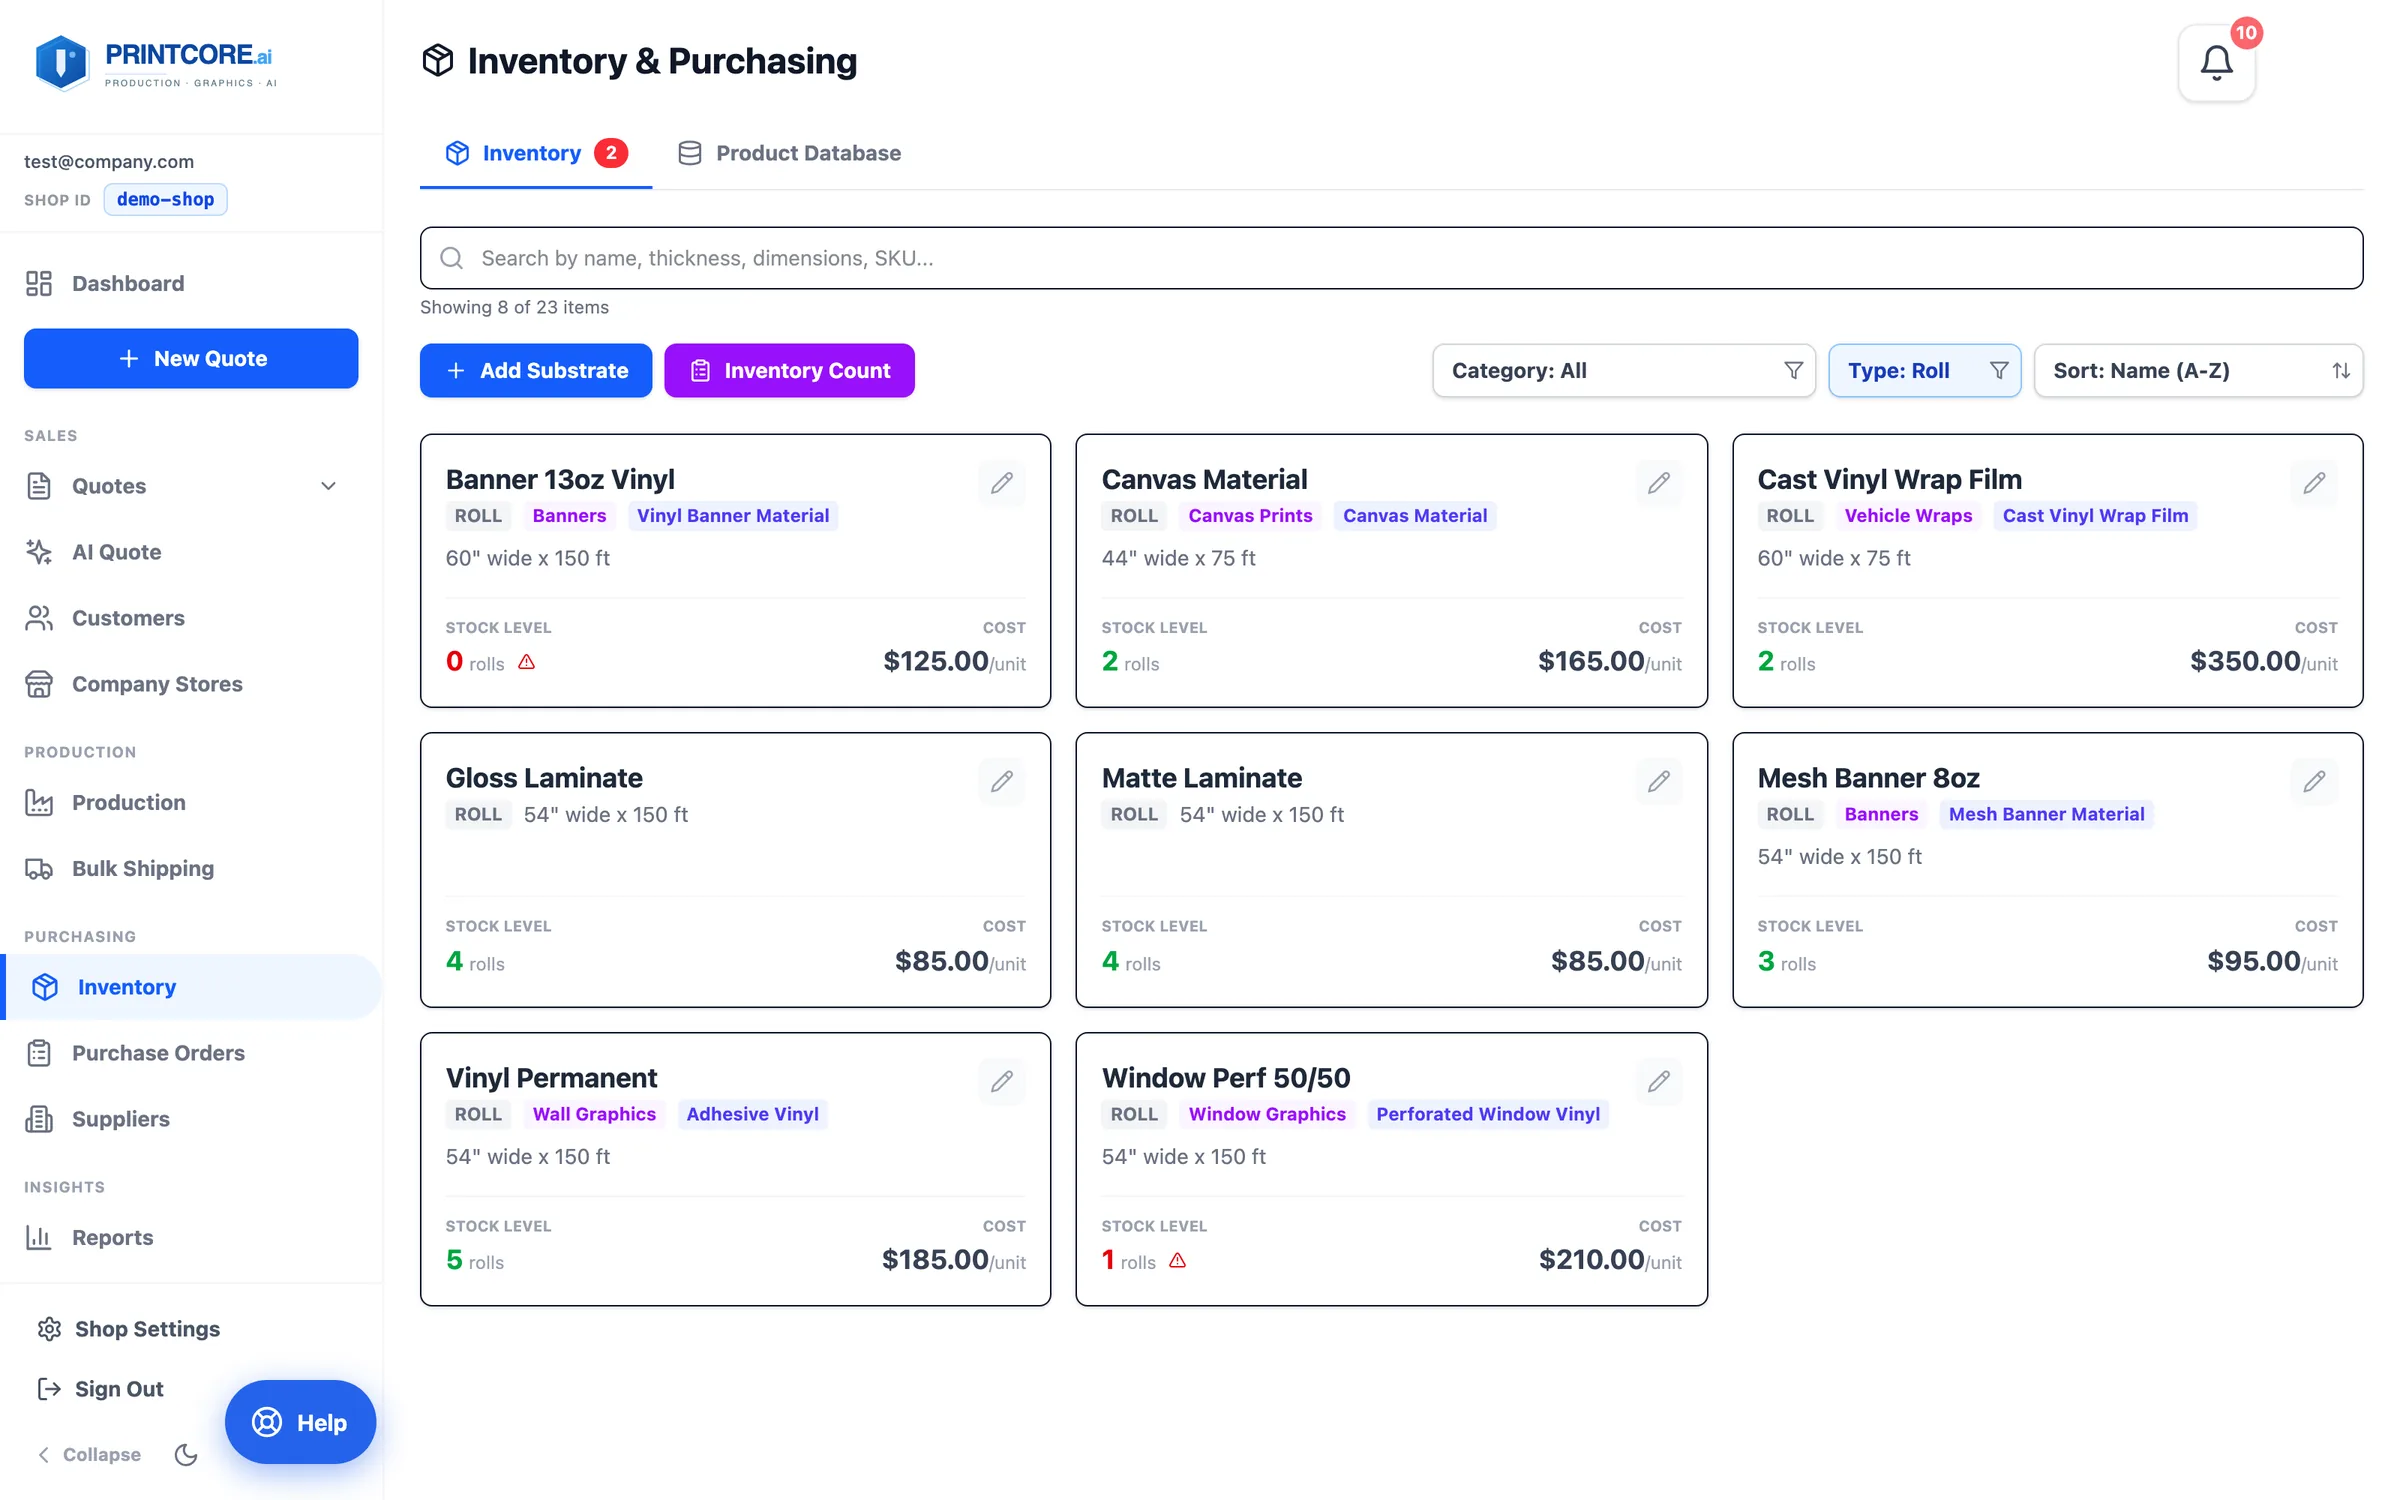Click the Vinyl Banner Material tag
The height and width of the screenshot is (1500, 2400).
733,516
